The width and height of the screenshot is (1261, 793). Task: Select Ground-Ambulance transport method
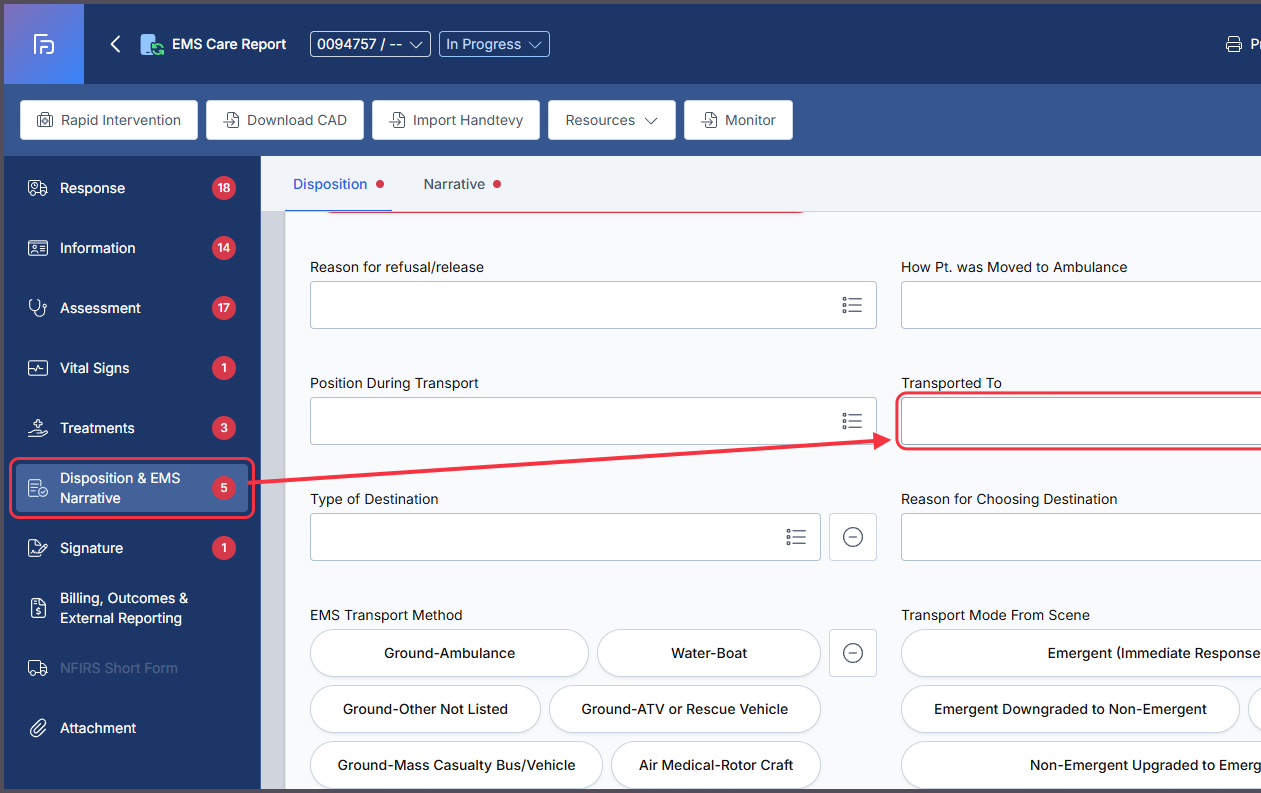click(x=449, y=653)
